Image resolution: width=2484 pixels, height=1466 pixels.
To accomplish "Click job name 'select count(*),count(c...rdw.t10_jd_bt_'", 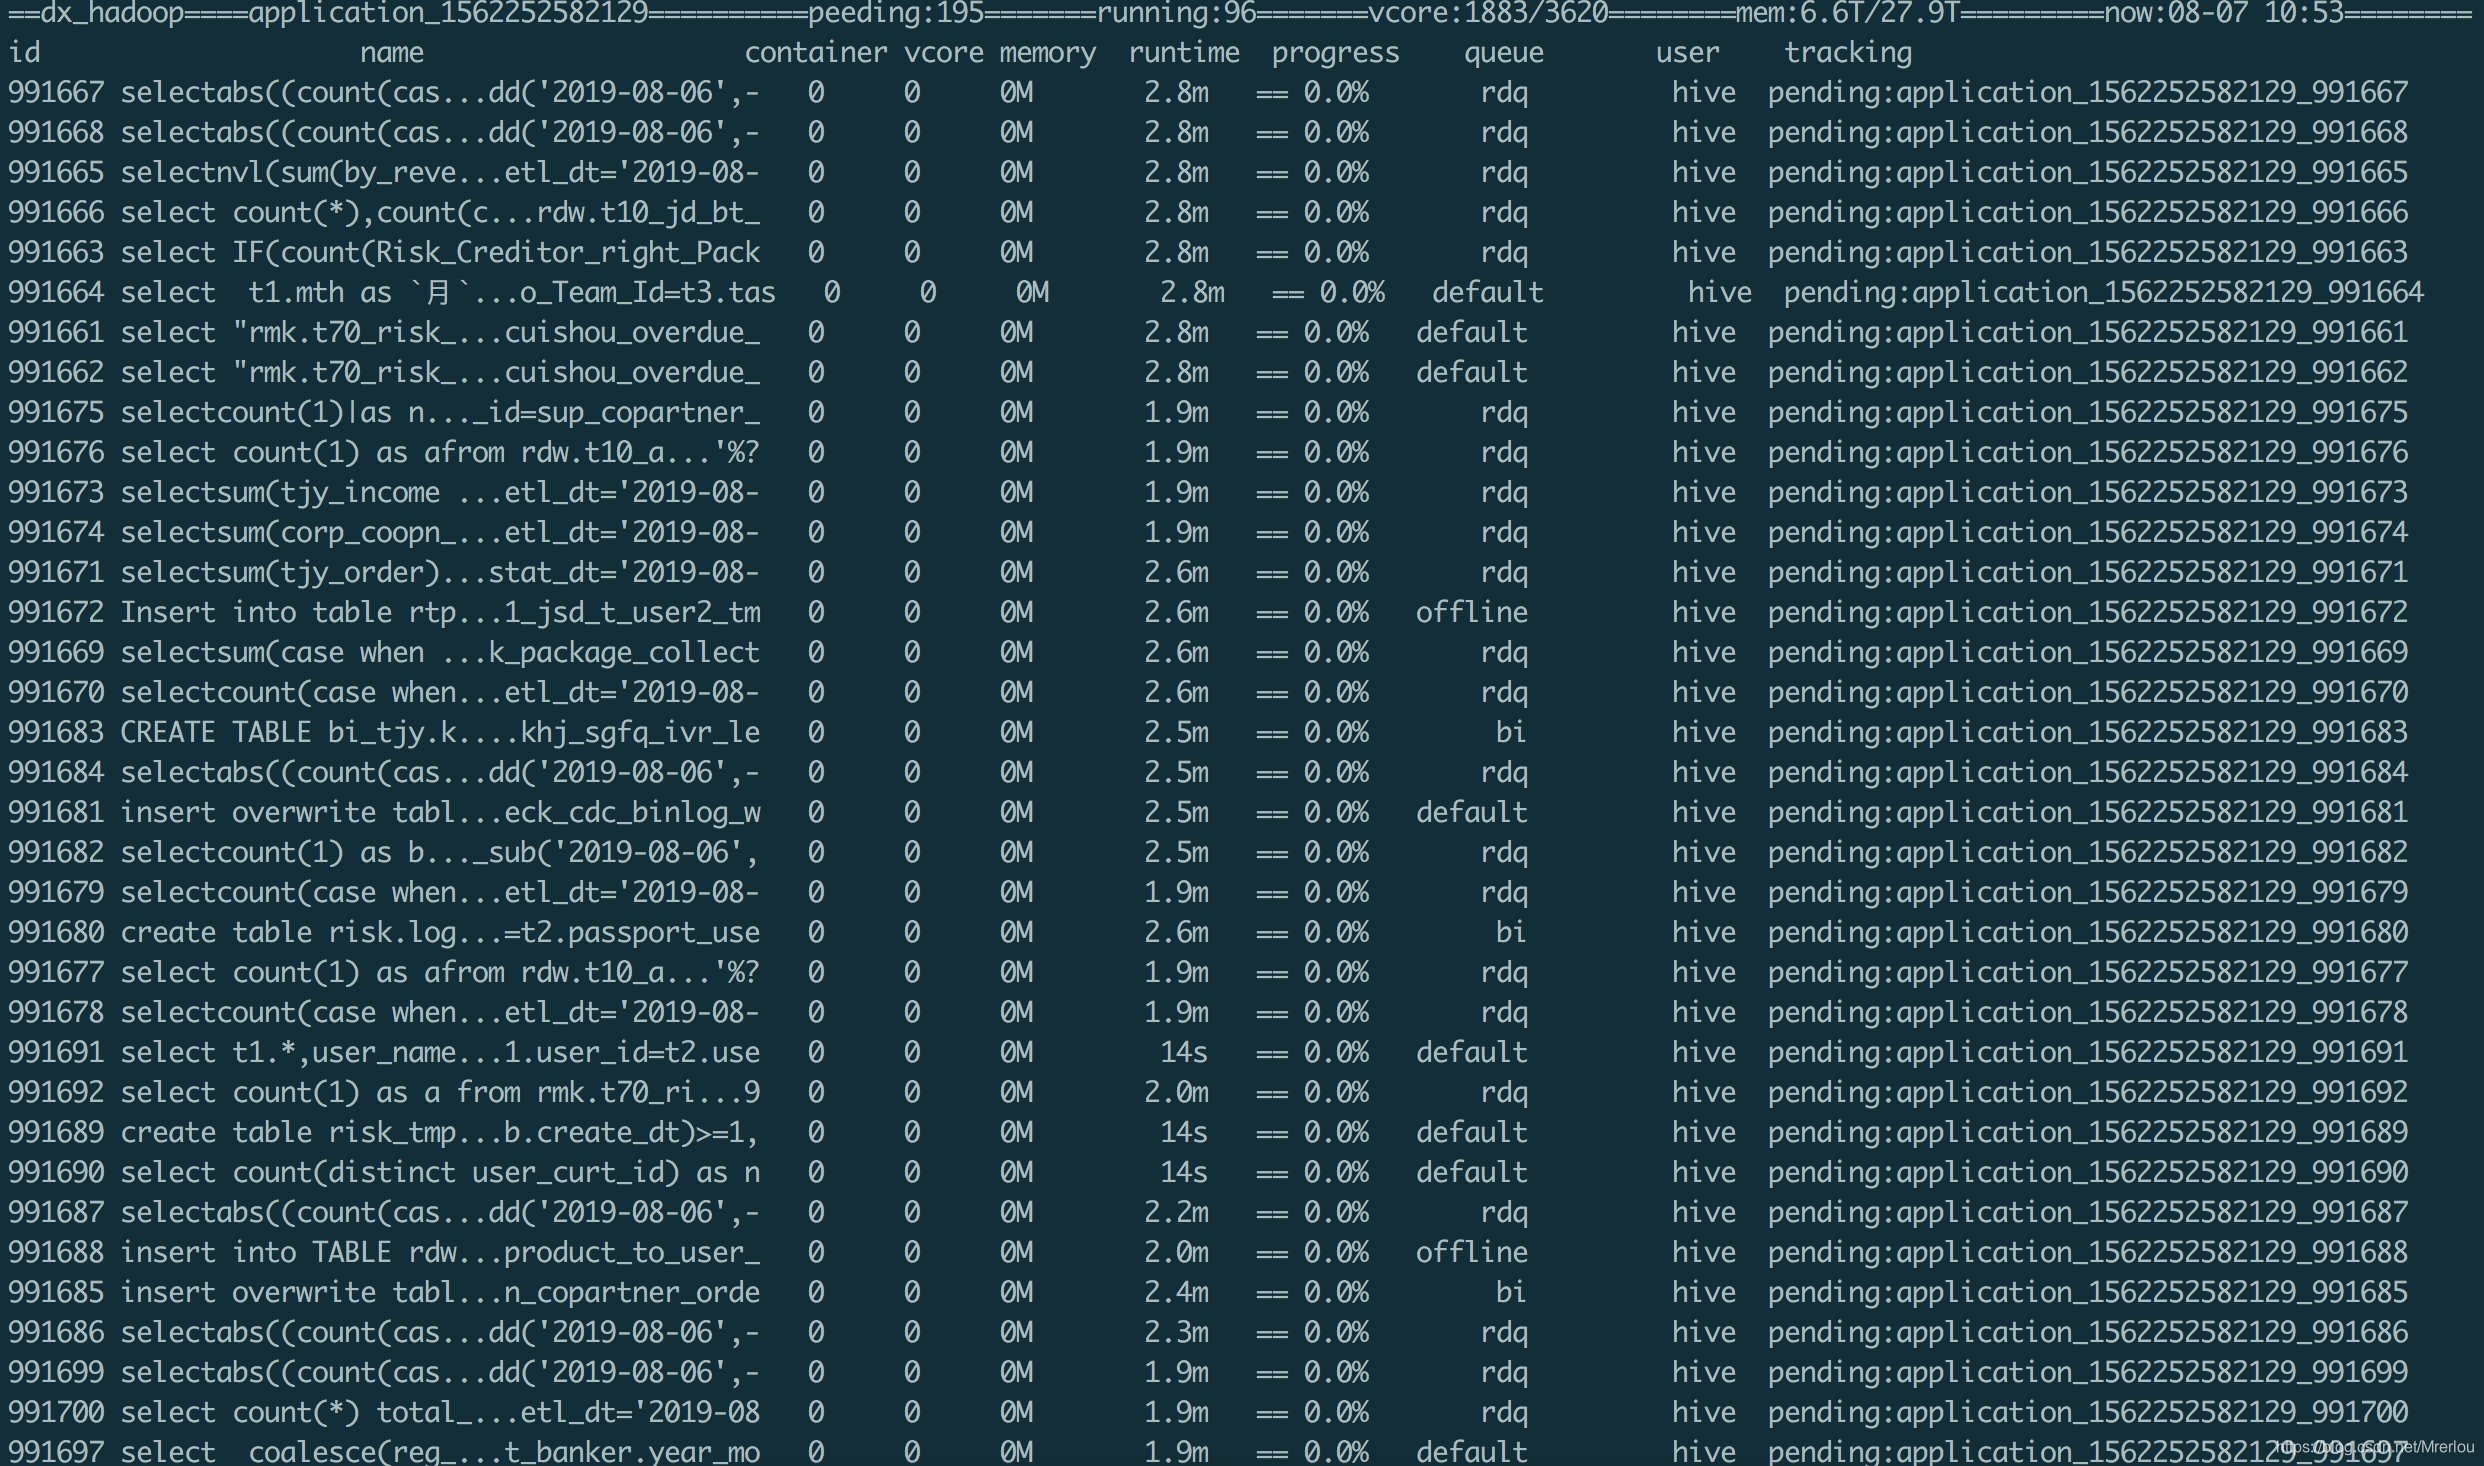I will (x=440, y=212).
